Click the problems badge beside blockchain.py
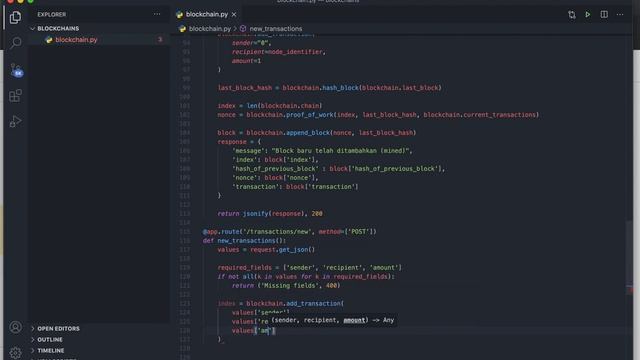Image resolution: width=640 pixels, height=360 pixels. click(160, 40)
